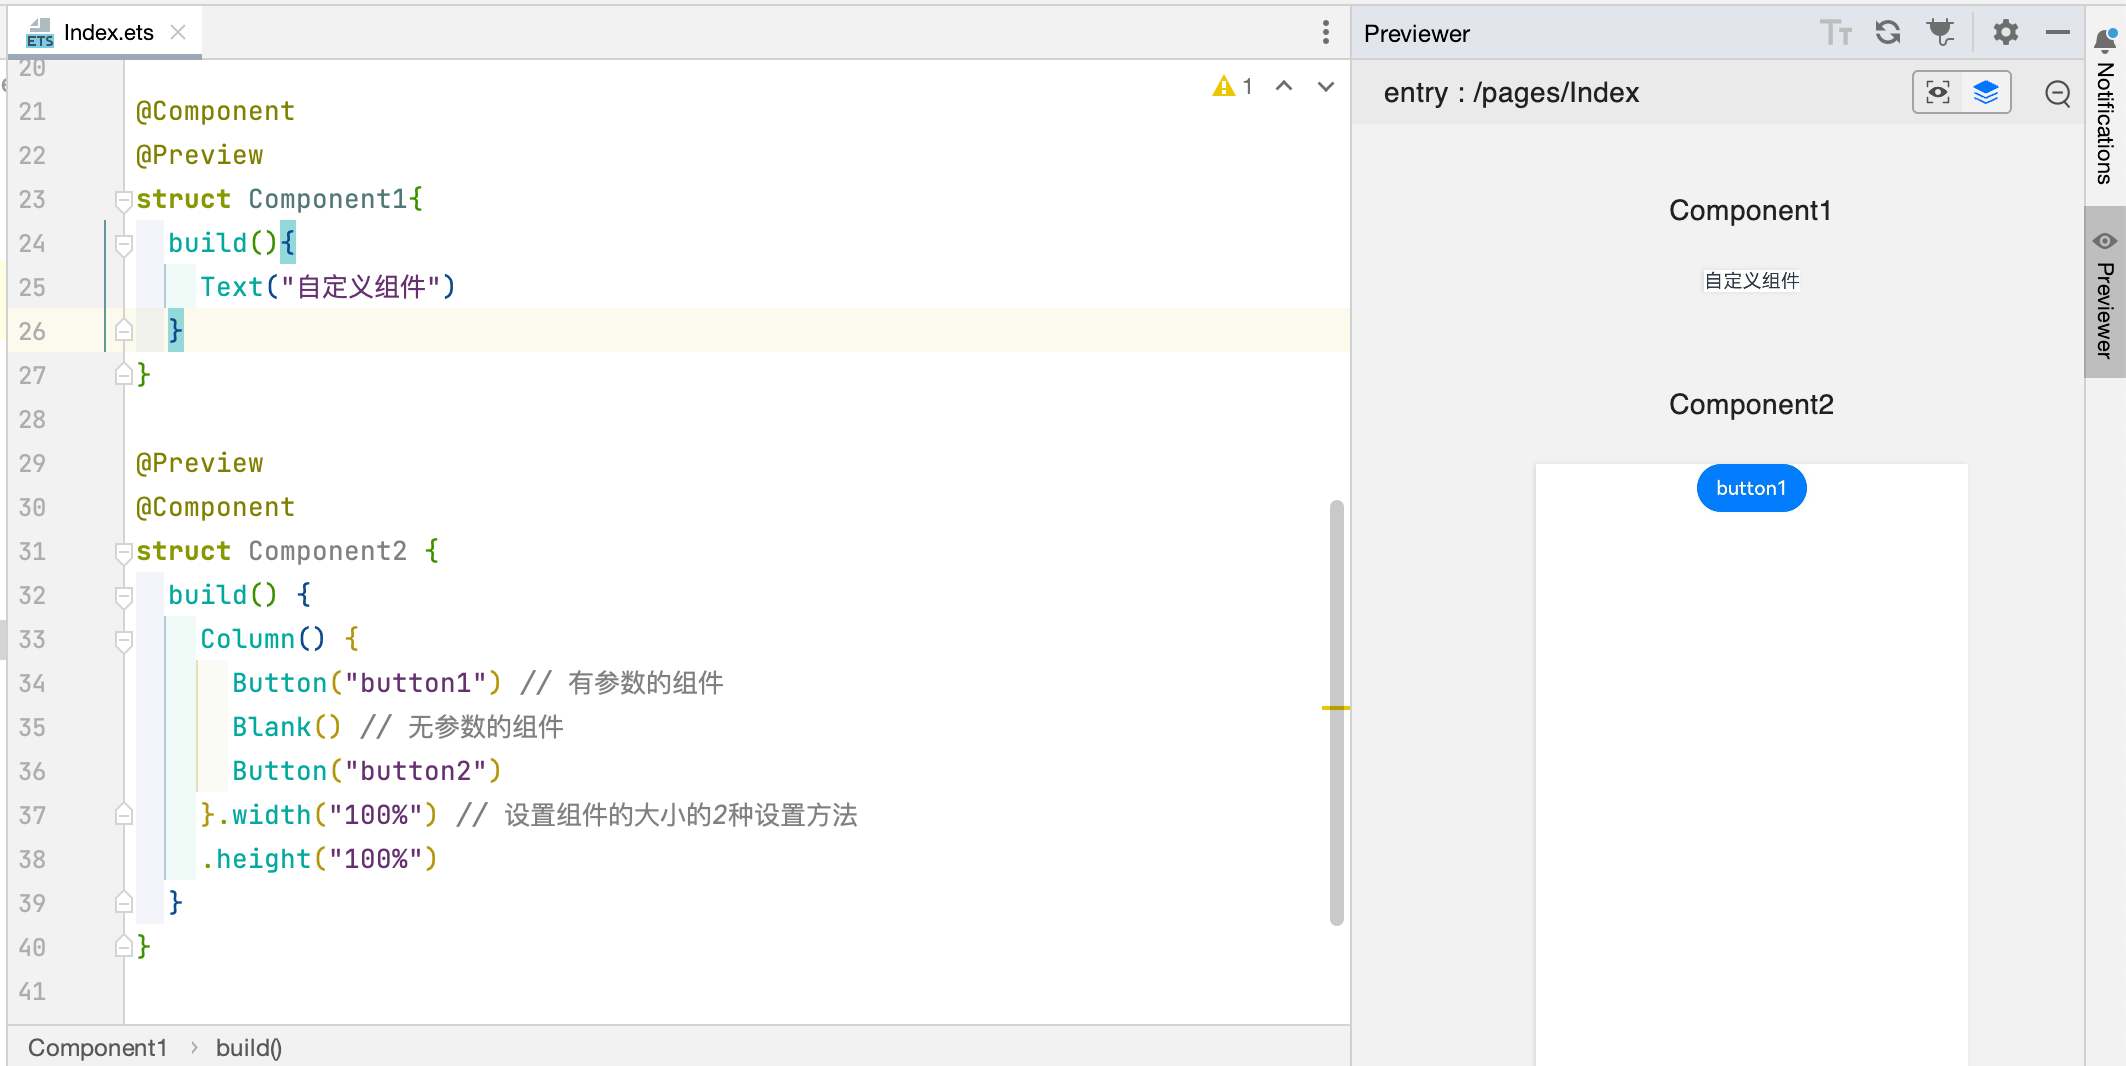Click the button1 button in preview
The width and height of the screenshot is (2126, 1066).
click(1751, 488)
